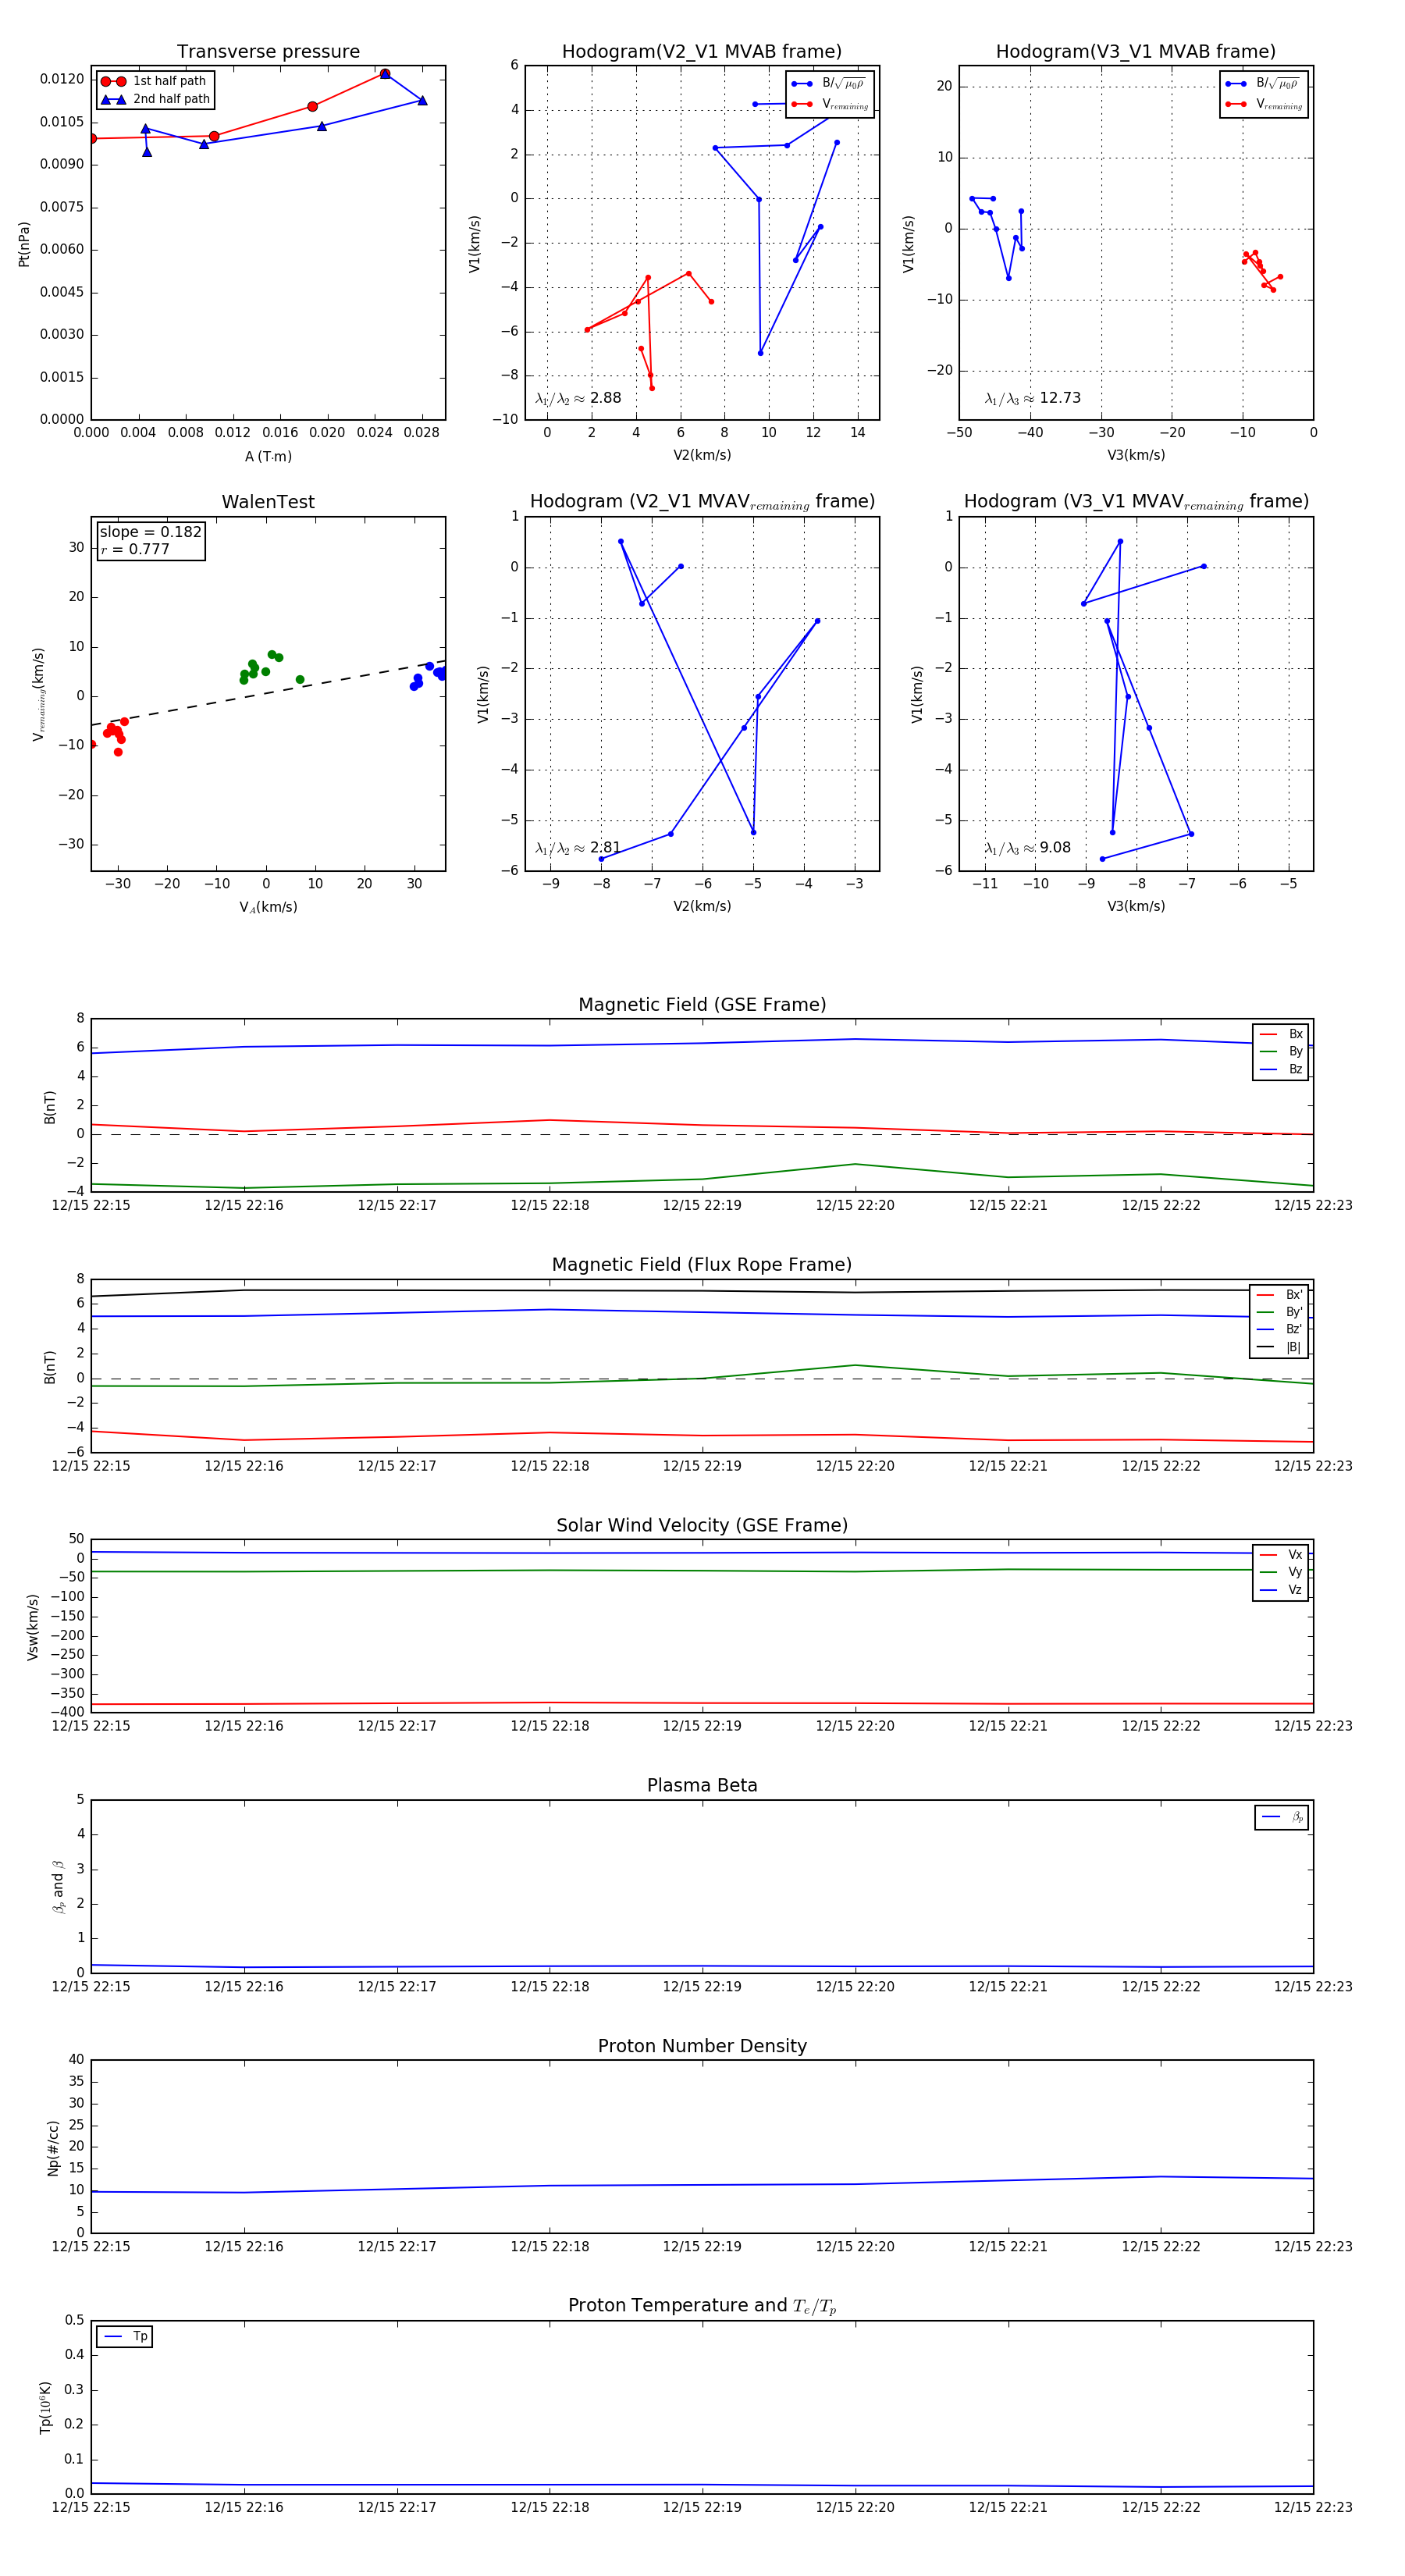This screenshot has width=1405, height=2576.
Task: Click 'Solar Wind Velocity (GSE Frame)' title
Action: [702, 1526]
